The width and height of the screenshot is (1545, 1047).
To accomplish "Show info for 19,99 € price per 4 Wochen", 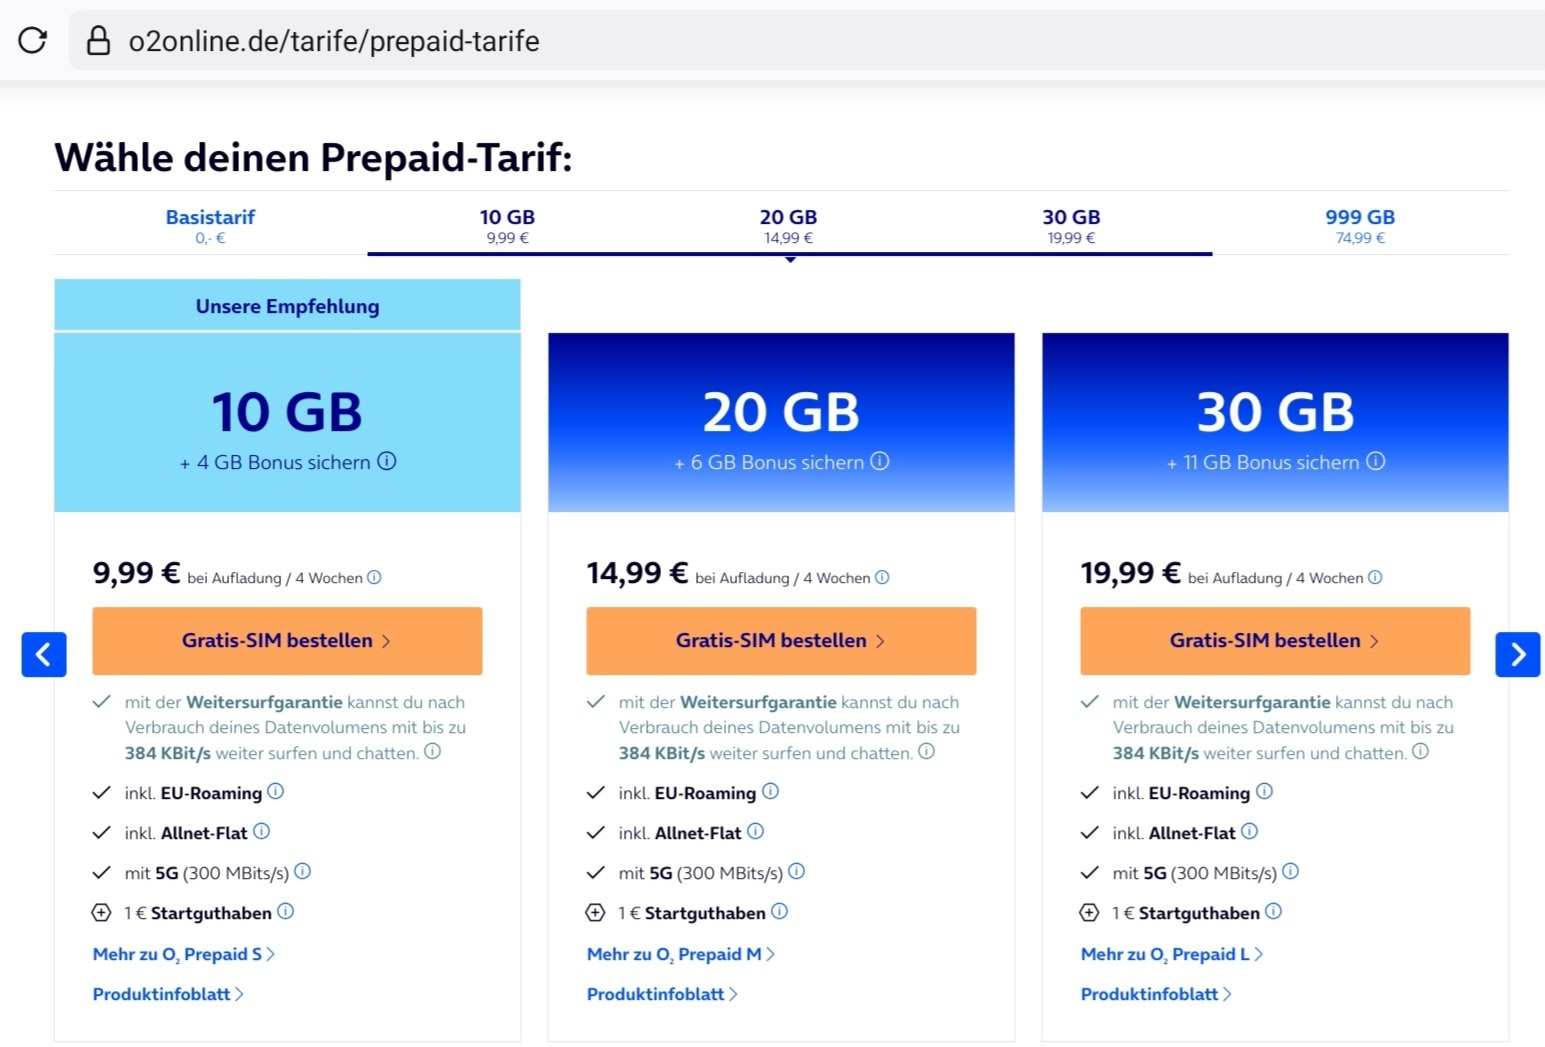I will (1375, 577).
